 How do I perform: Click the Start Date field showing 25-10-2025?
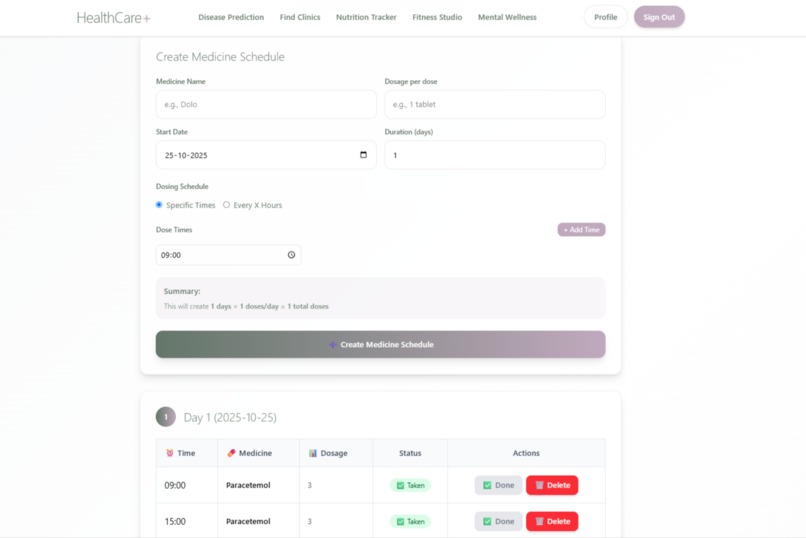click(x=266, y=155)
